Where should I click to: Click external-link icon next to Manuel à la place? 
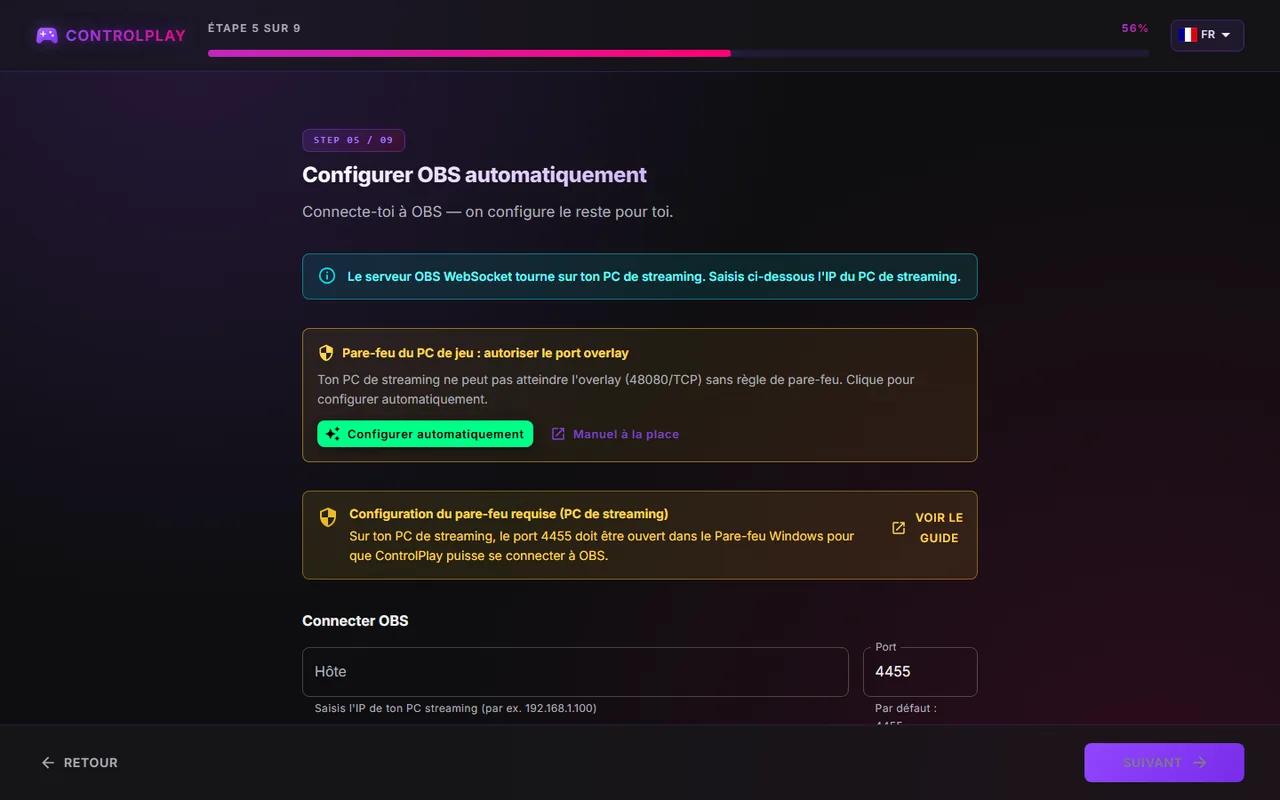[559, 434]
